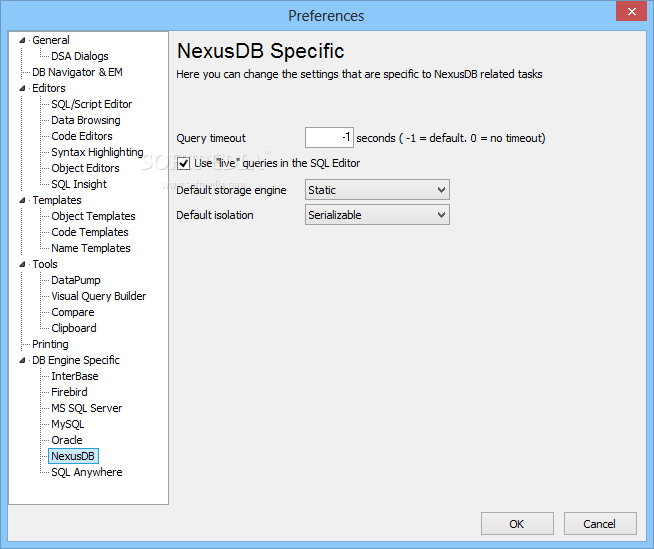This screenshot has height=549, width=654.
Task: Collapse the Templates tree node arrow
Action: tap(22, 200)
